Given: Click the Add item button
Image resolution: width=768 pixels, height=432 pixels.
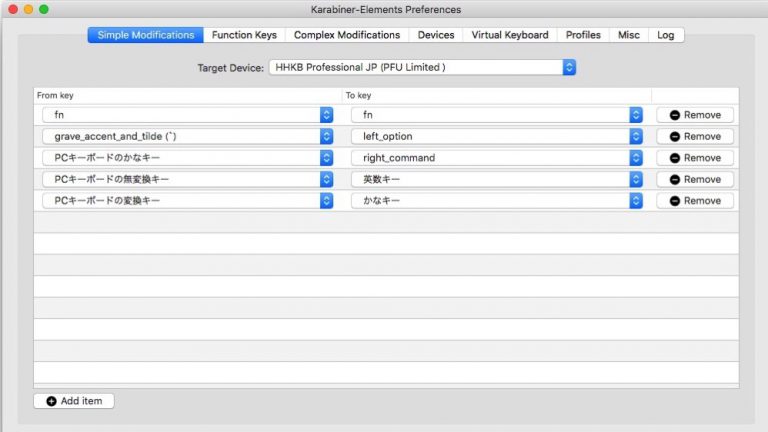Looking at the screenshot, I should (74, 401).
